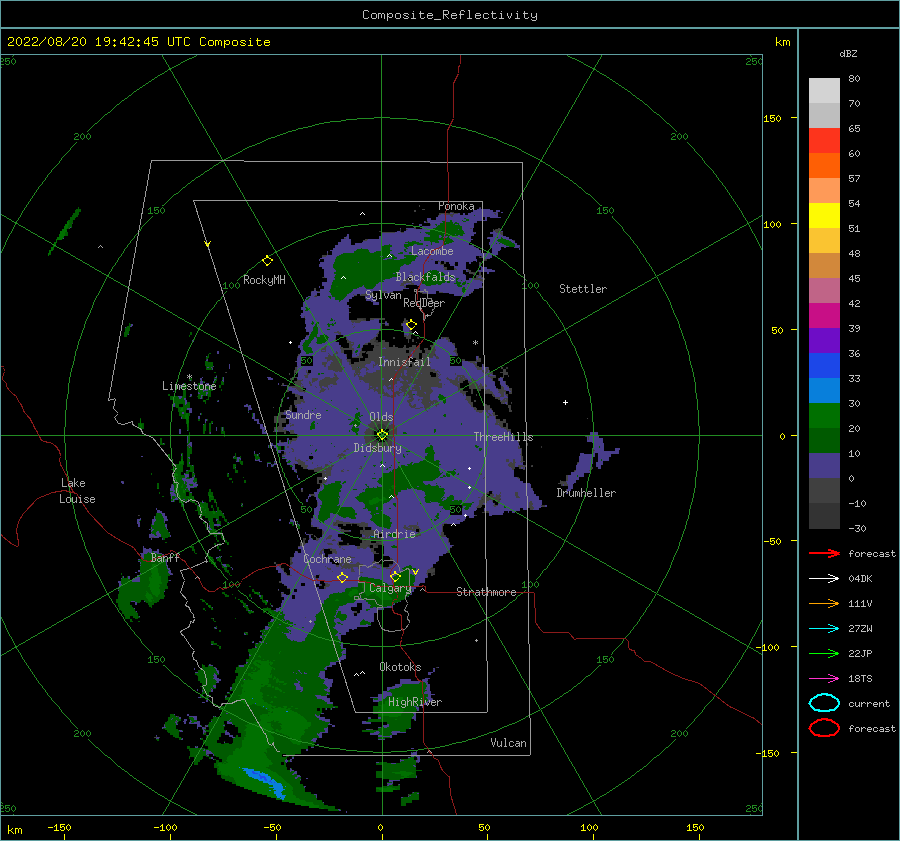Image resolution: width=900 pixels, height=841 pixels.
Task: Click the RedDeer city label
Action: pos(424,303)
